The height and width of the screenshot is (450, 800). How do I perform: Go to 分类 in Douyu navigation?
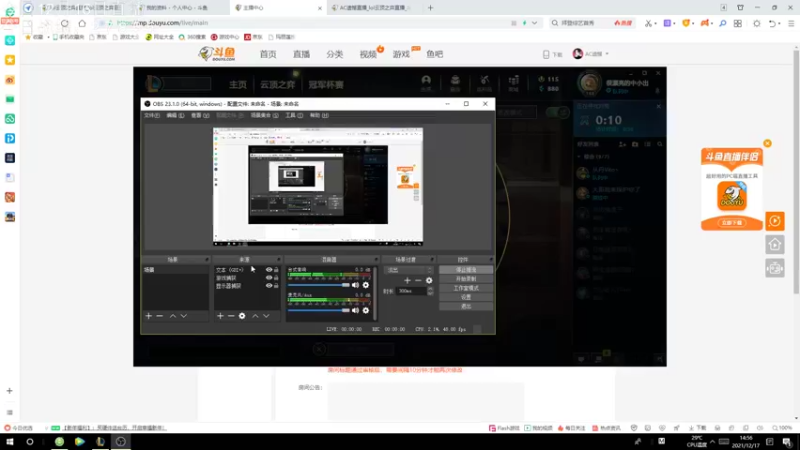(x=335, y=54)
